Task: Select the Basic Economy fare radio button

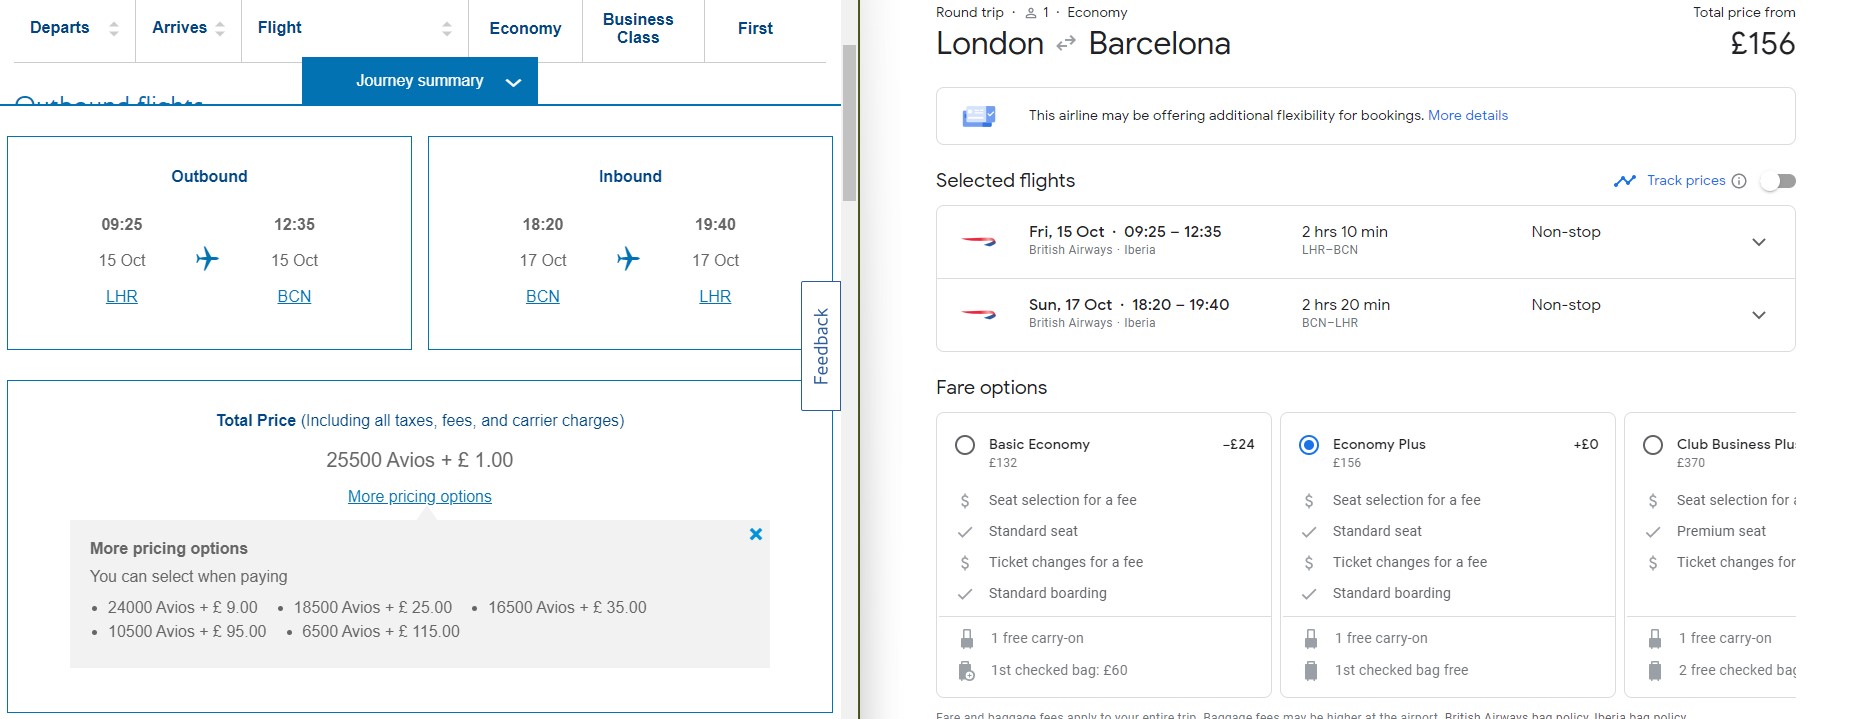Action: point(965,445)
